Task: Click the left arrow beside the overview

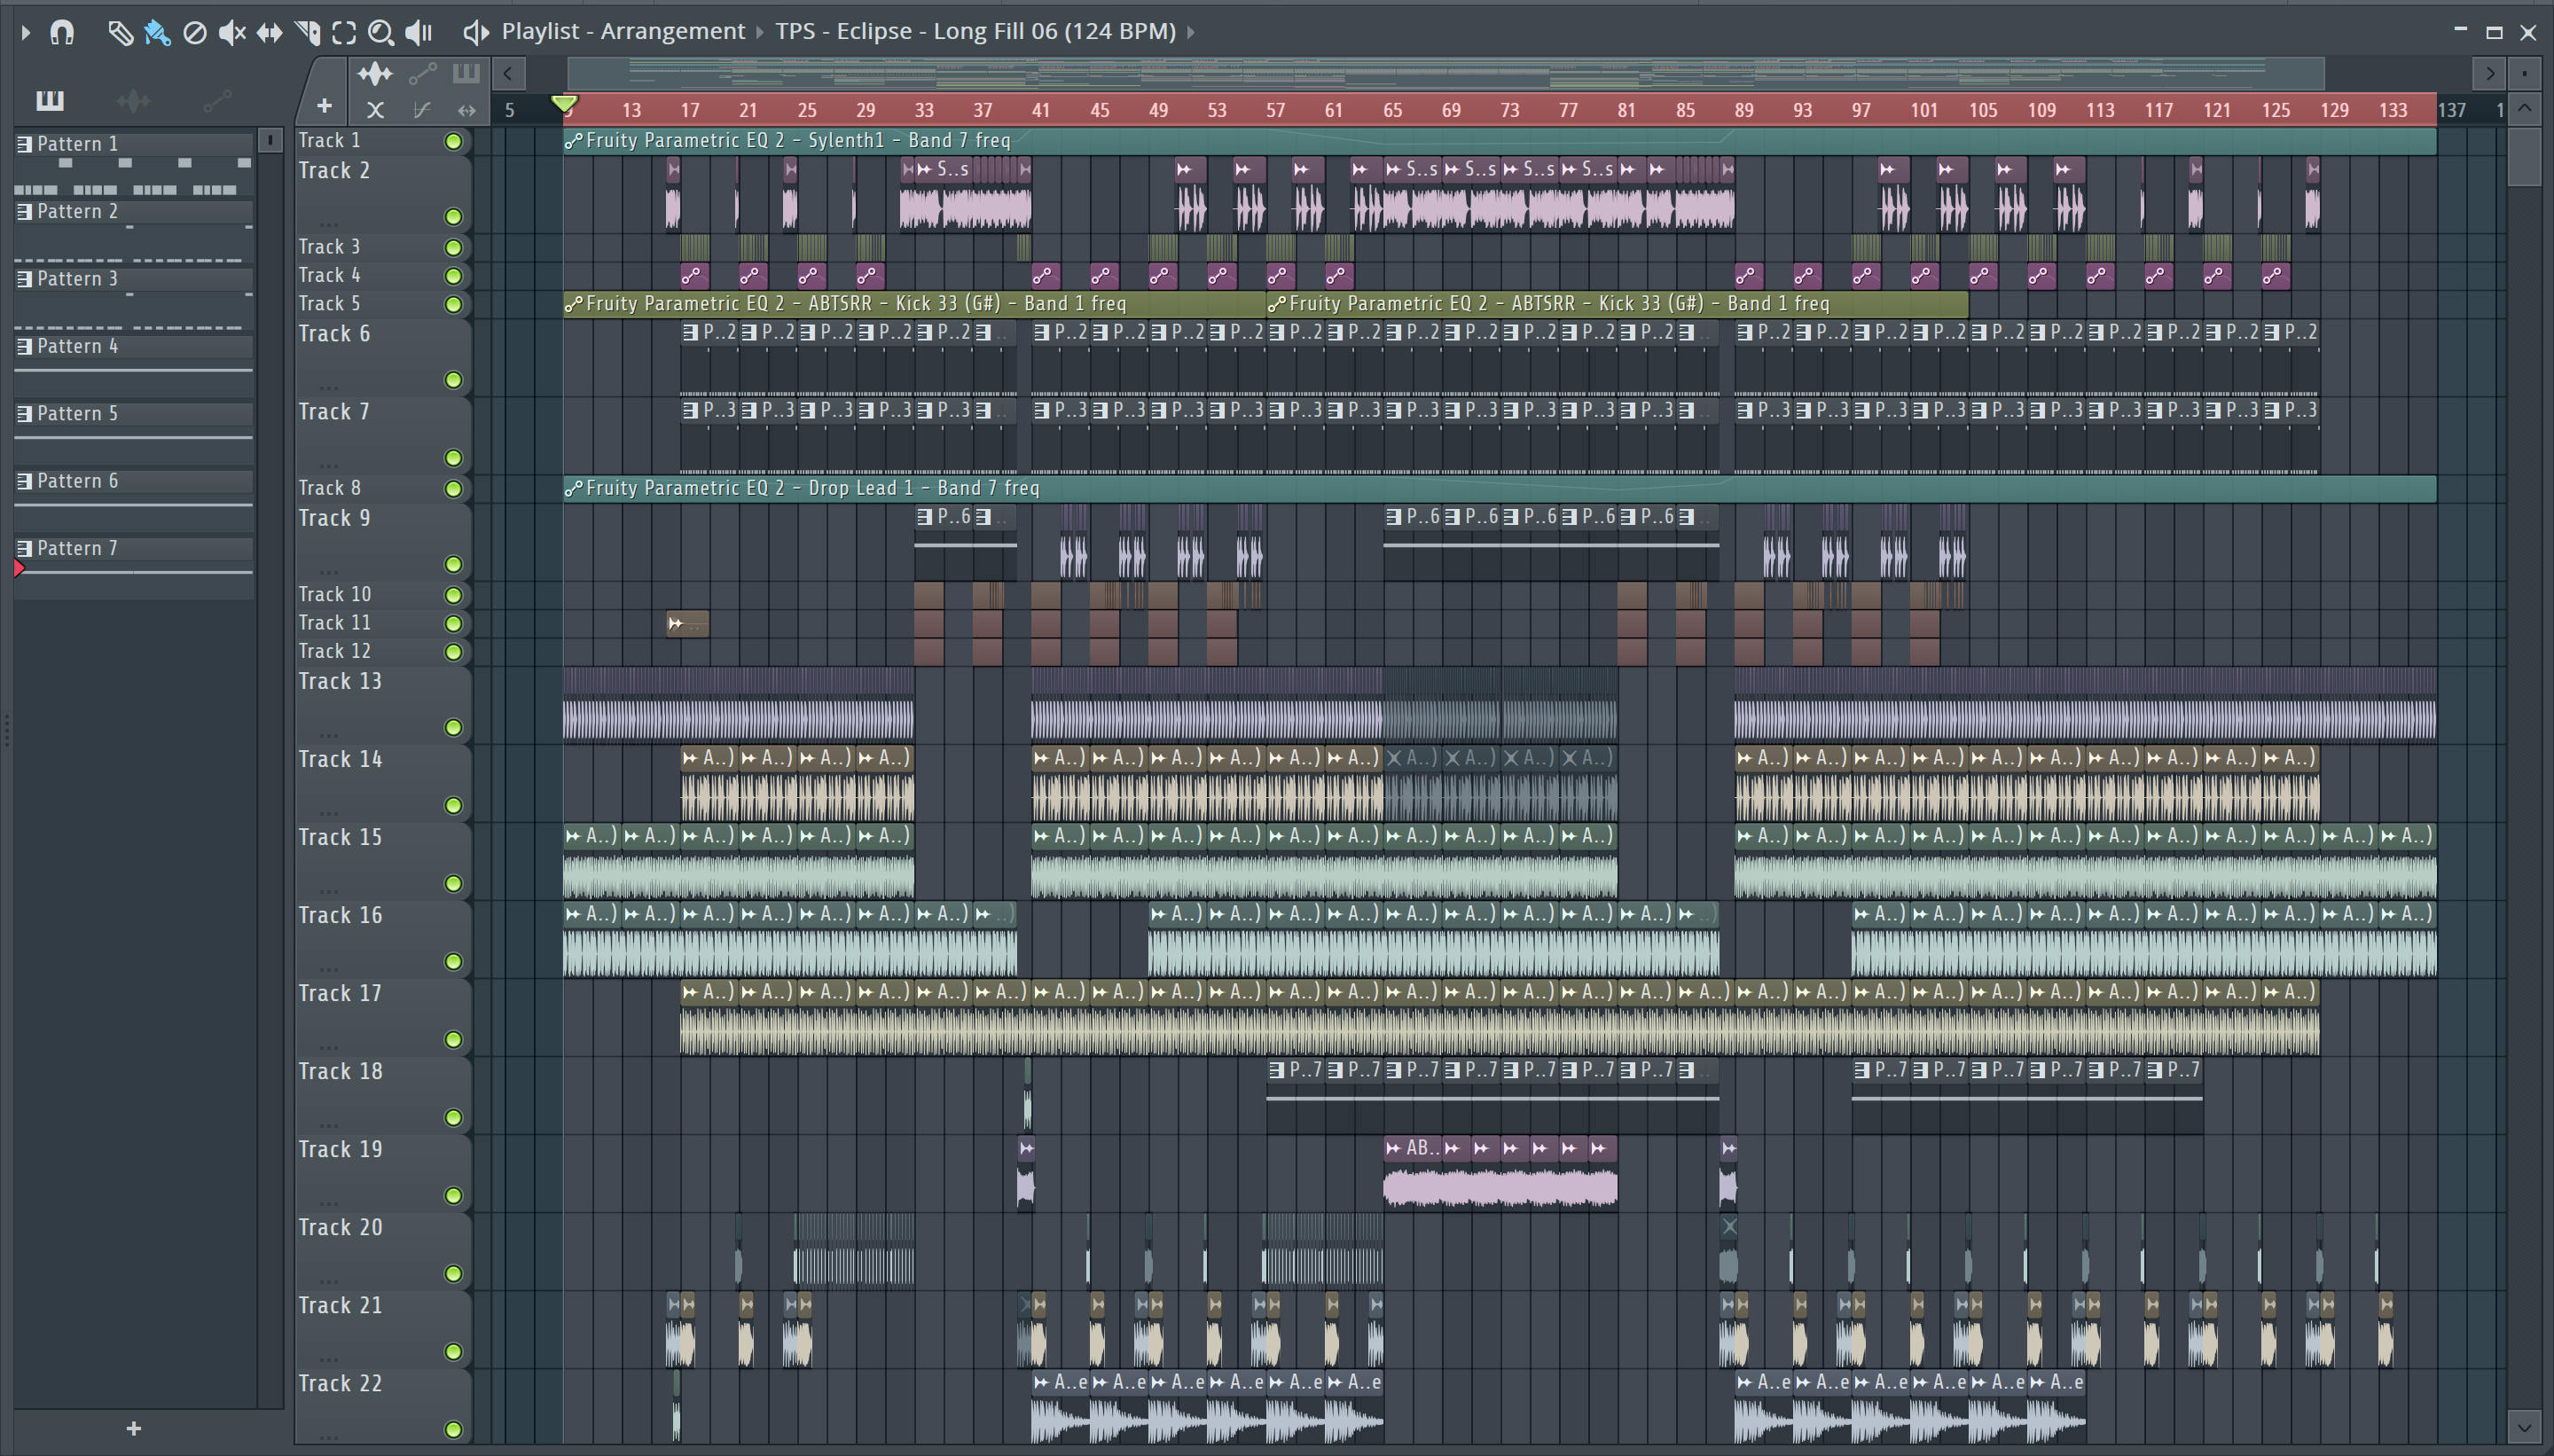Action: point(508,73)
